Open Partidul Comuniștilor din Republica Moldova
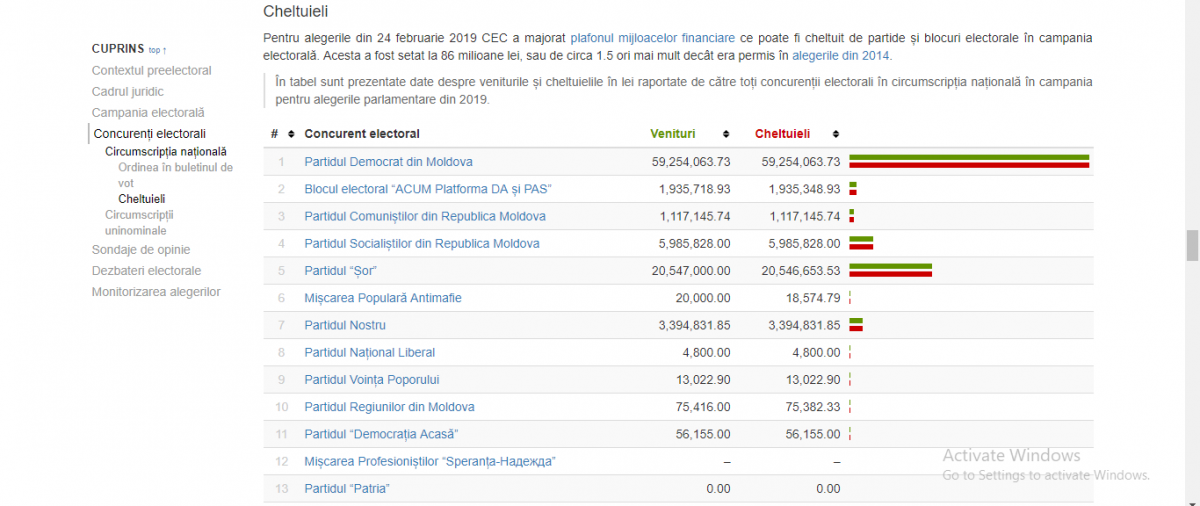Screen dimensions: 1200x506 point(425,216)
